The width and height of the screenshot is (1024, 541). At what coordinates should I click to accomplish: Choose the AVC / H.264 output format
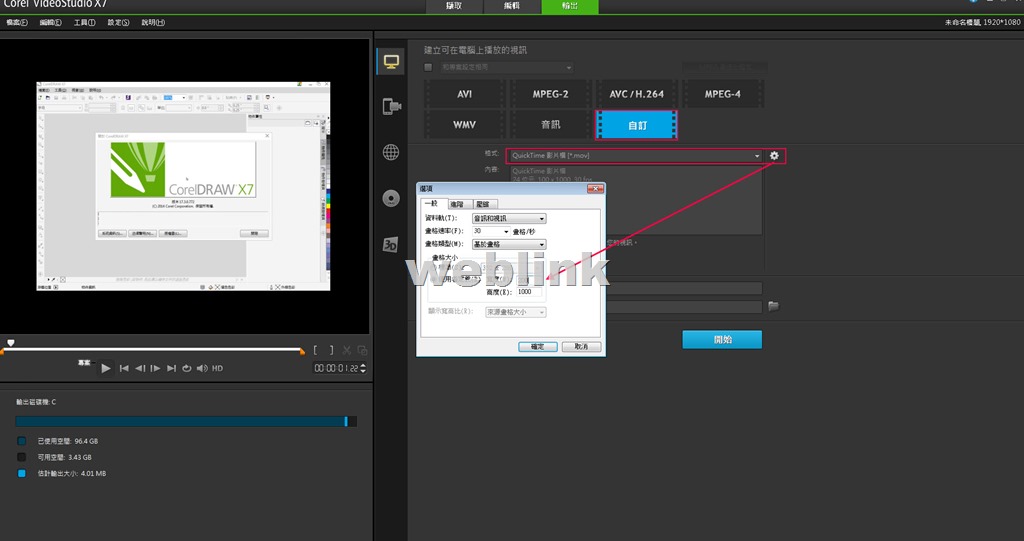click(637, 94)
